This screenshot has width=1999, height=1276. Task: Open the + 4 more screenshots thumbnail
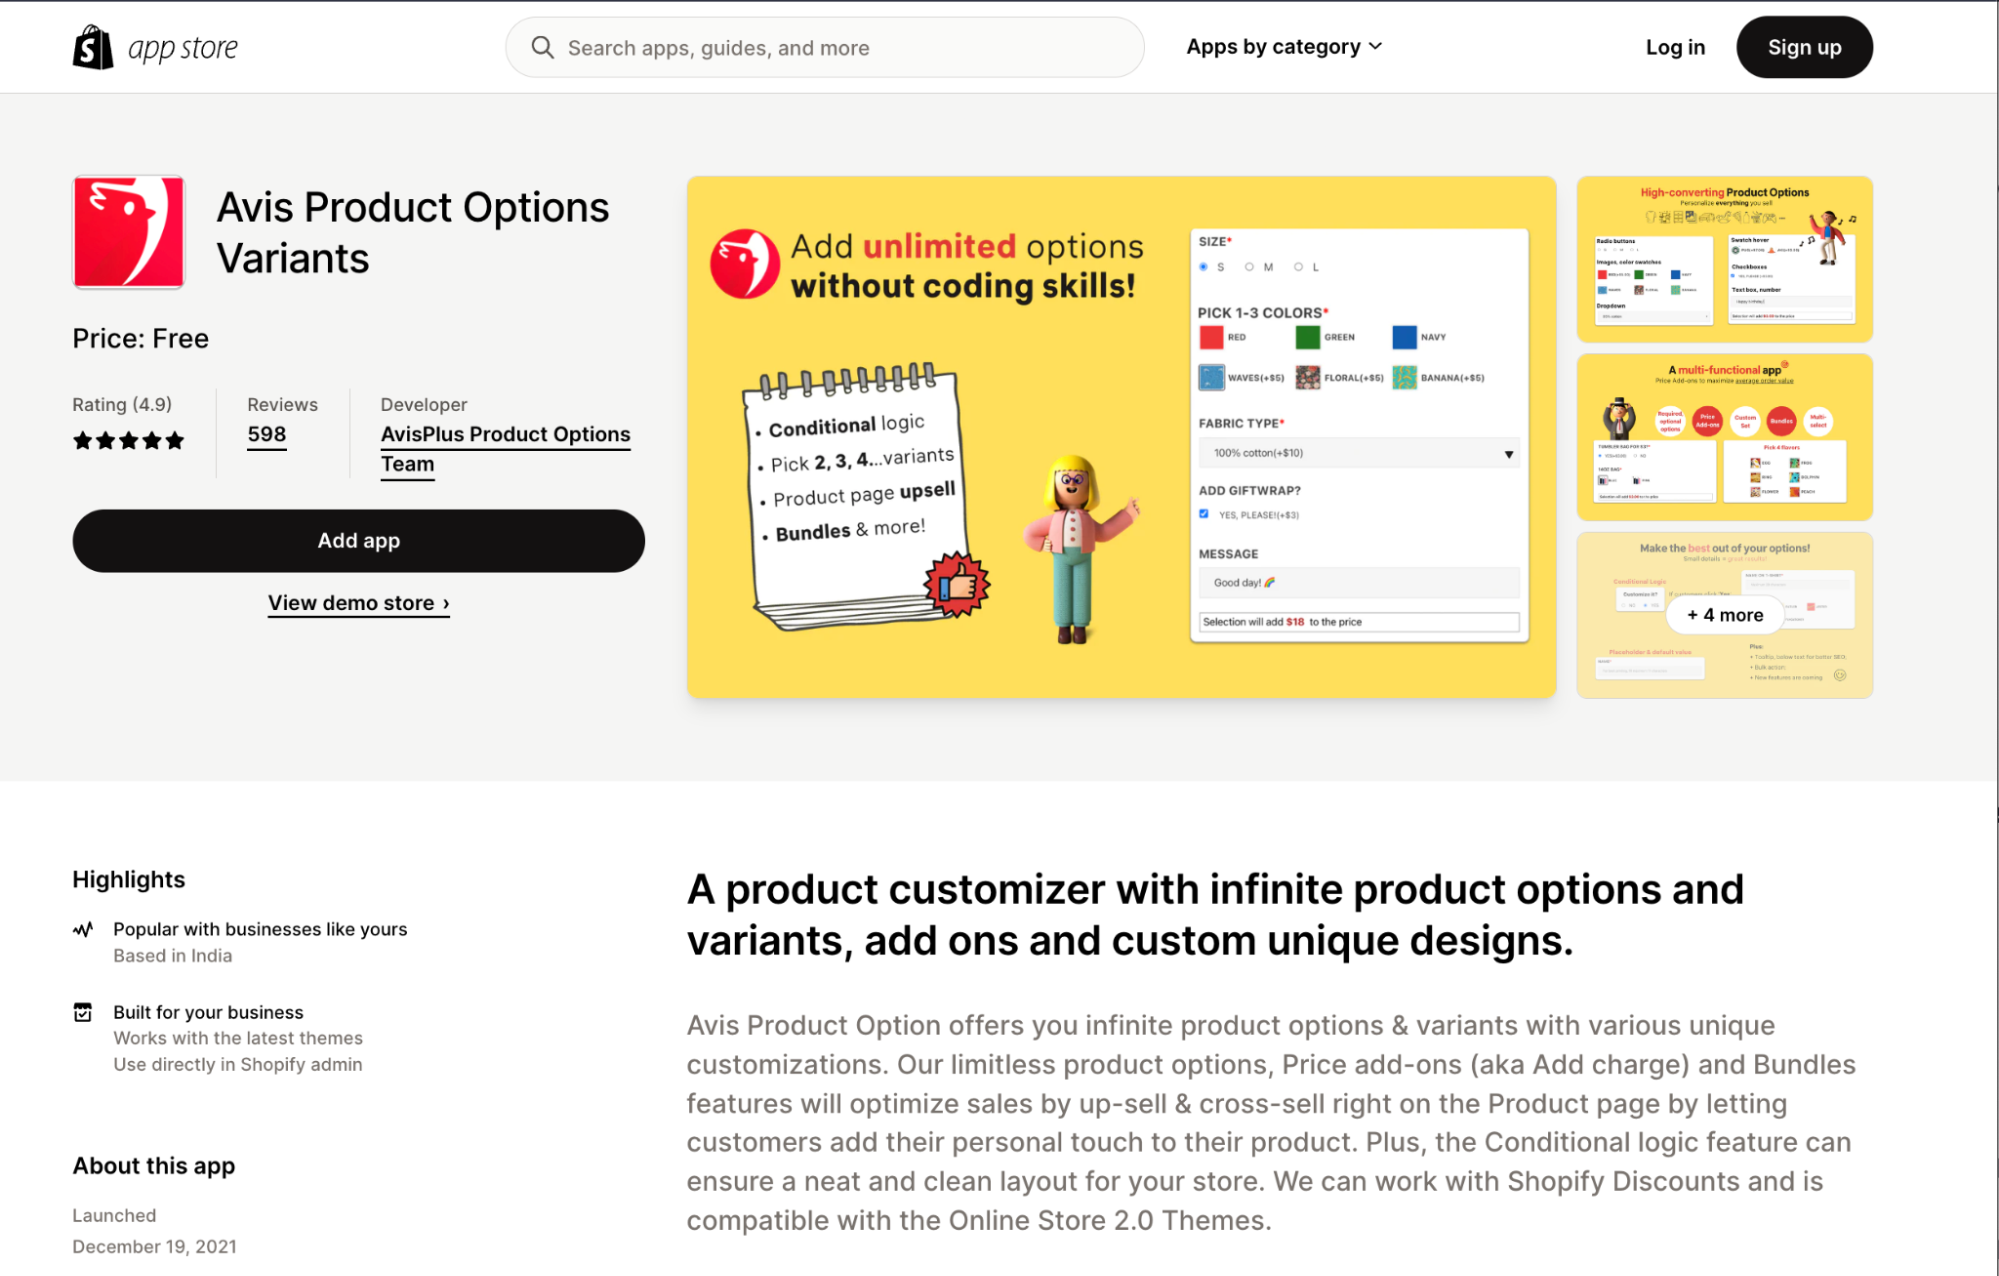point(1724,615)
